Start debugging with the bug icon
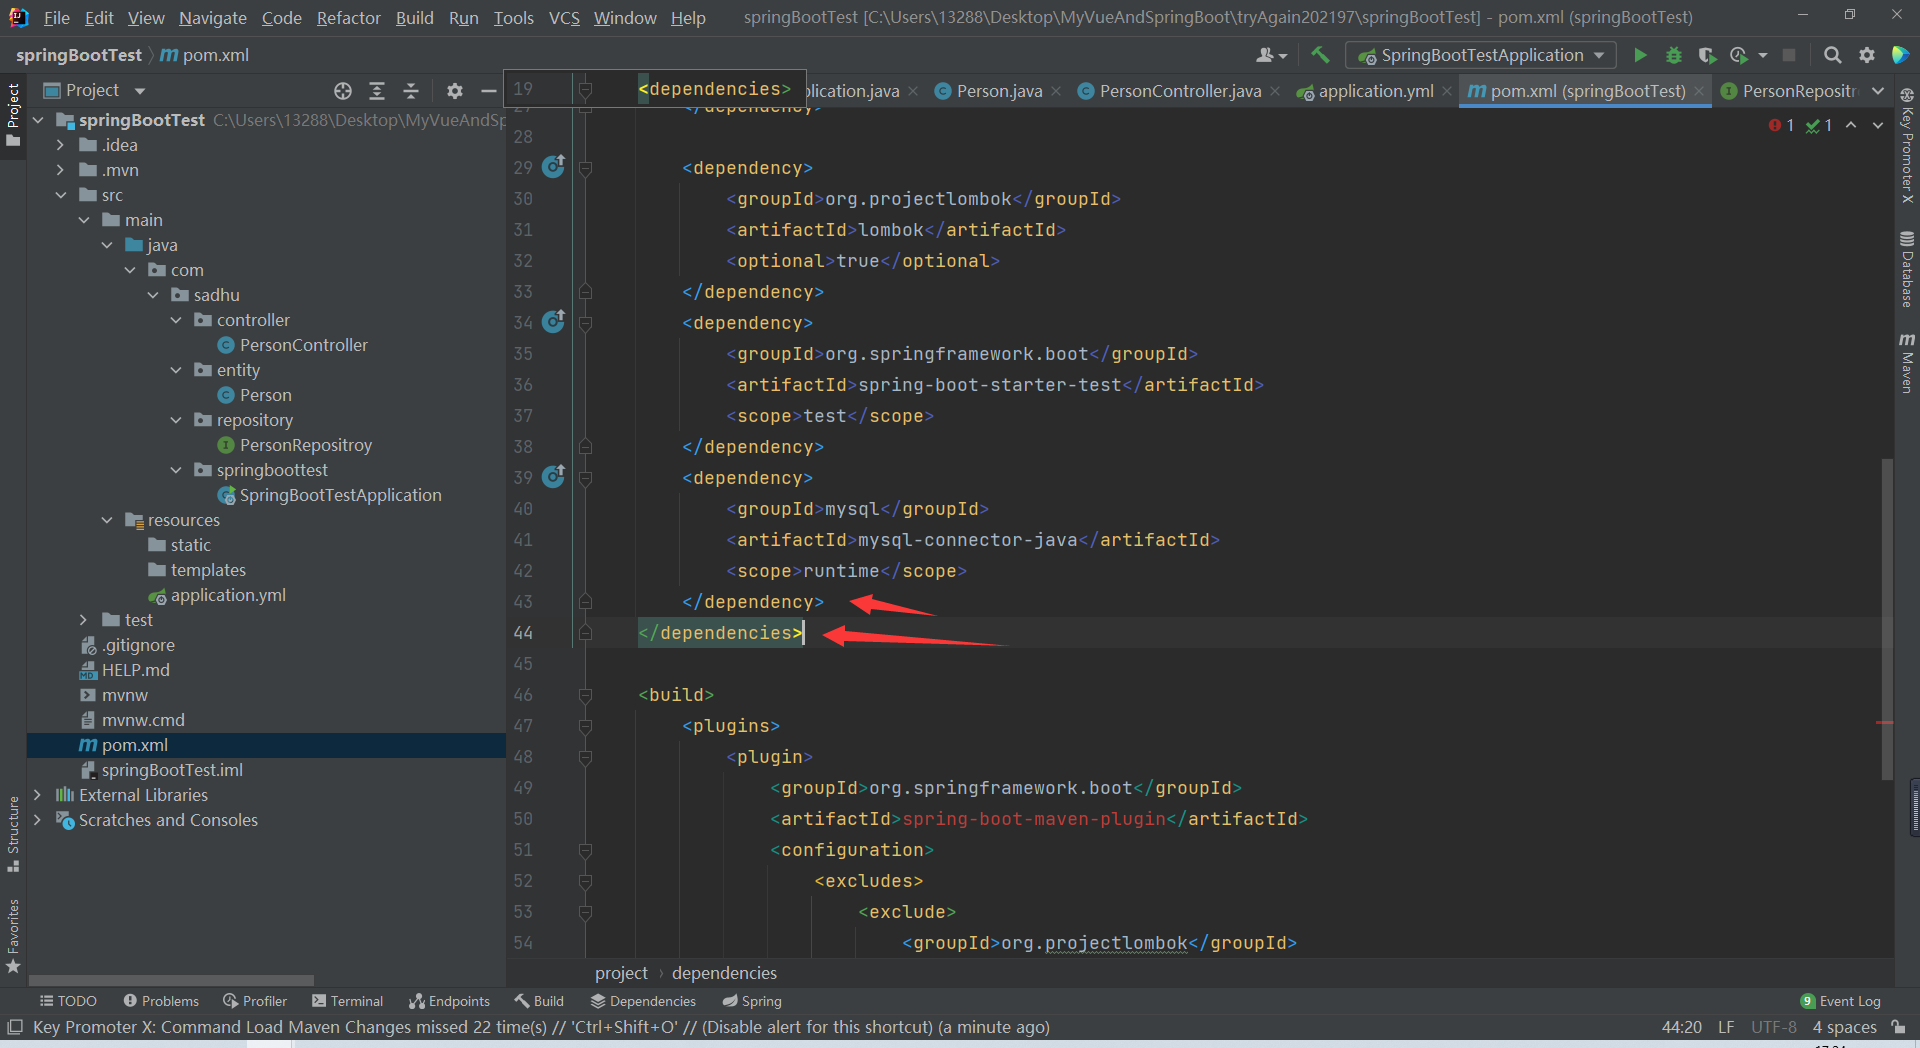 [1674, 55]
